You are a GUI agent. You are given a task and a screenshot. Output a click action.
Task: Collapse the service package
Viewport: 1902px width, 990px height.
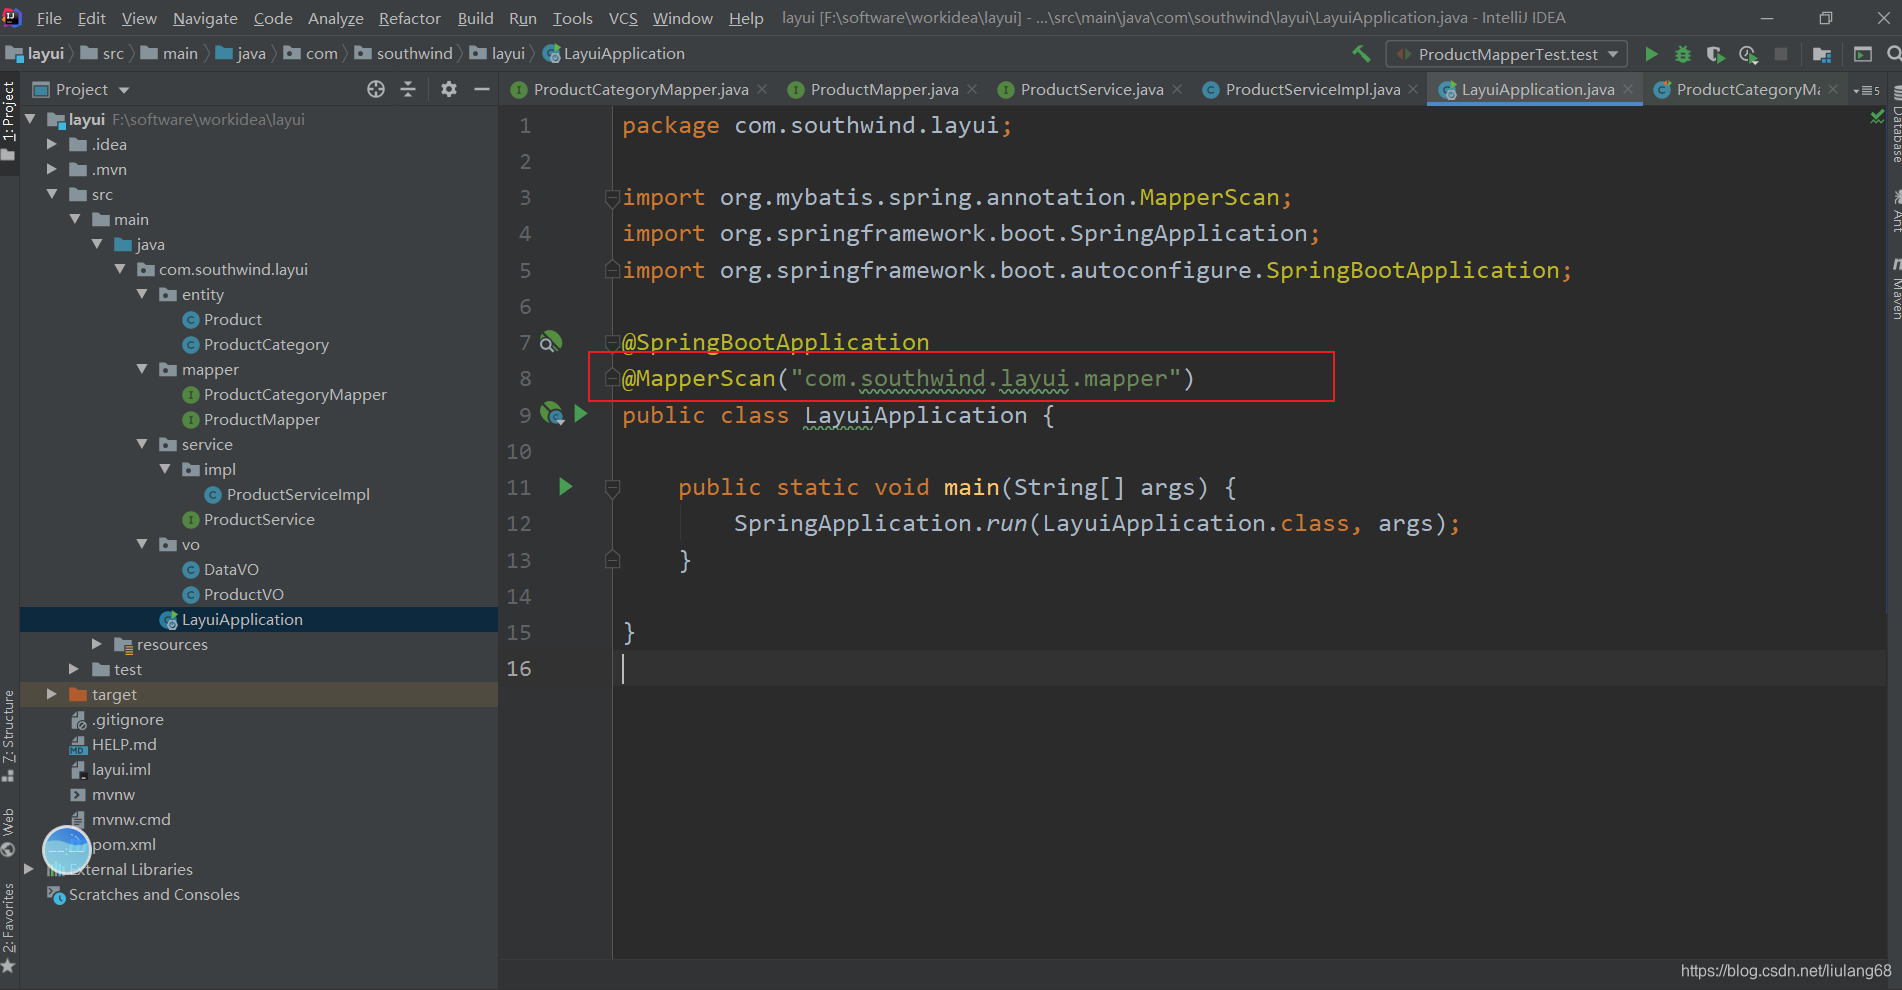[x=142, y=444]
